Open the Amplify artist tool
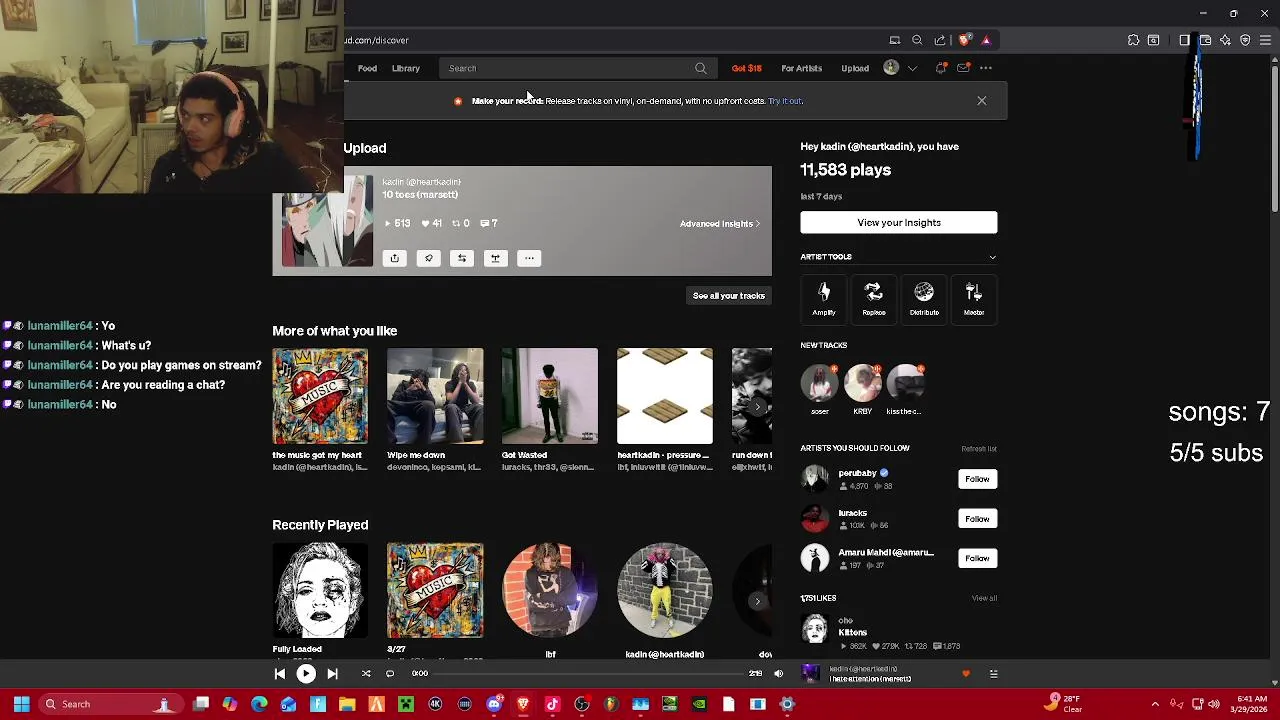The width and height of the screenshot is (1280, 720). point(824,298)
